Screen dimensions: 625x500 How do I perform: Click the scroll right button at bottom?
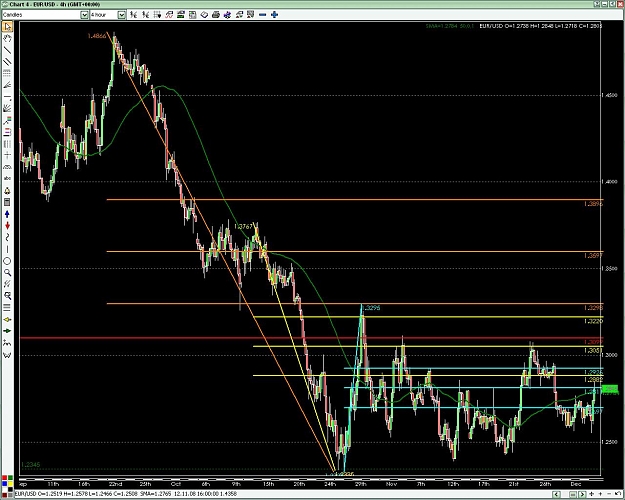click(x=582, y=494)
